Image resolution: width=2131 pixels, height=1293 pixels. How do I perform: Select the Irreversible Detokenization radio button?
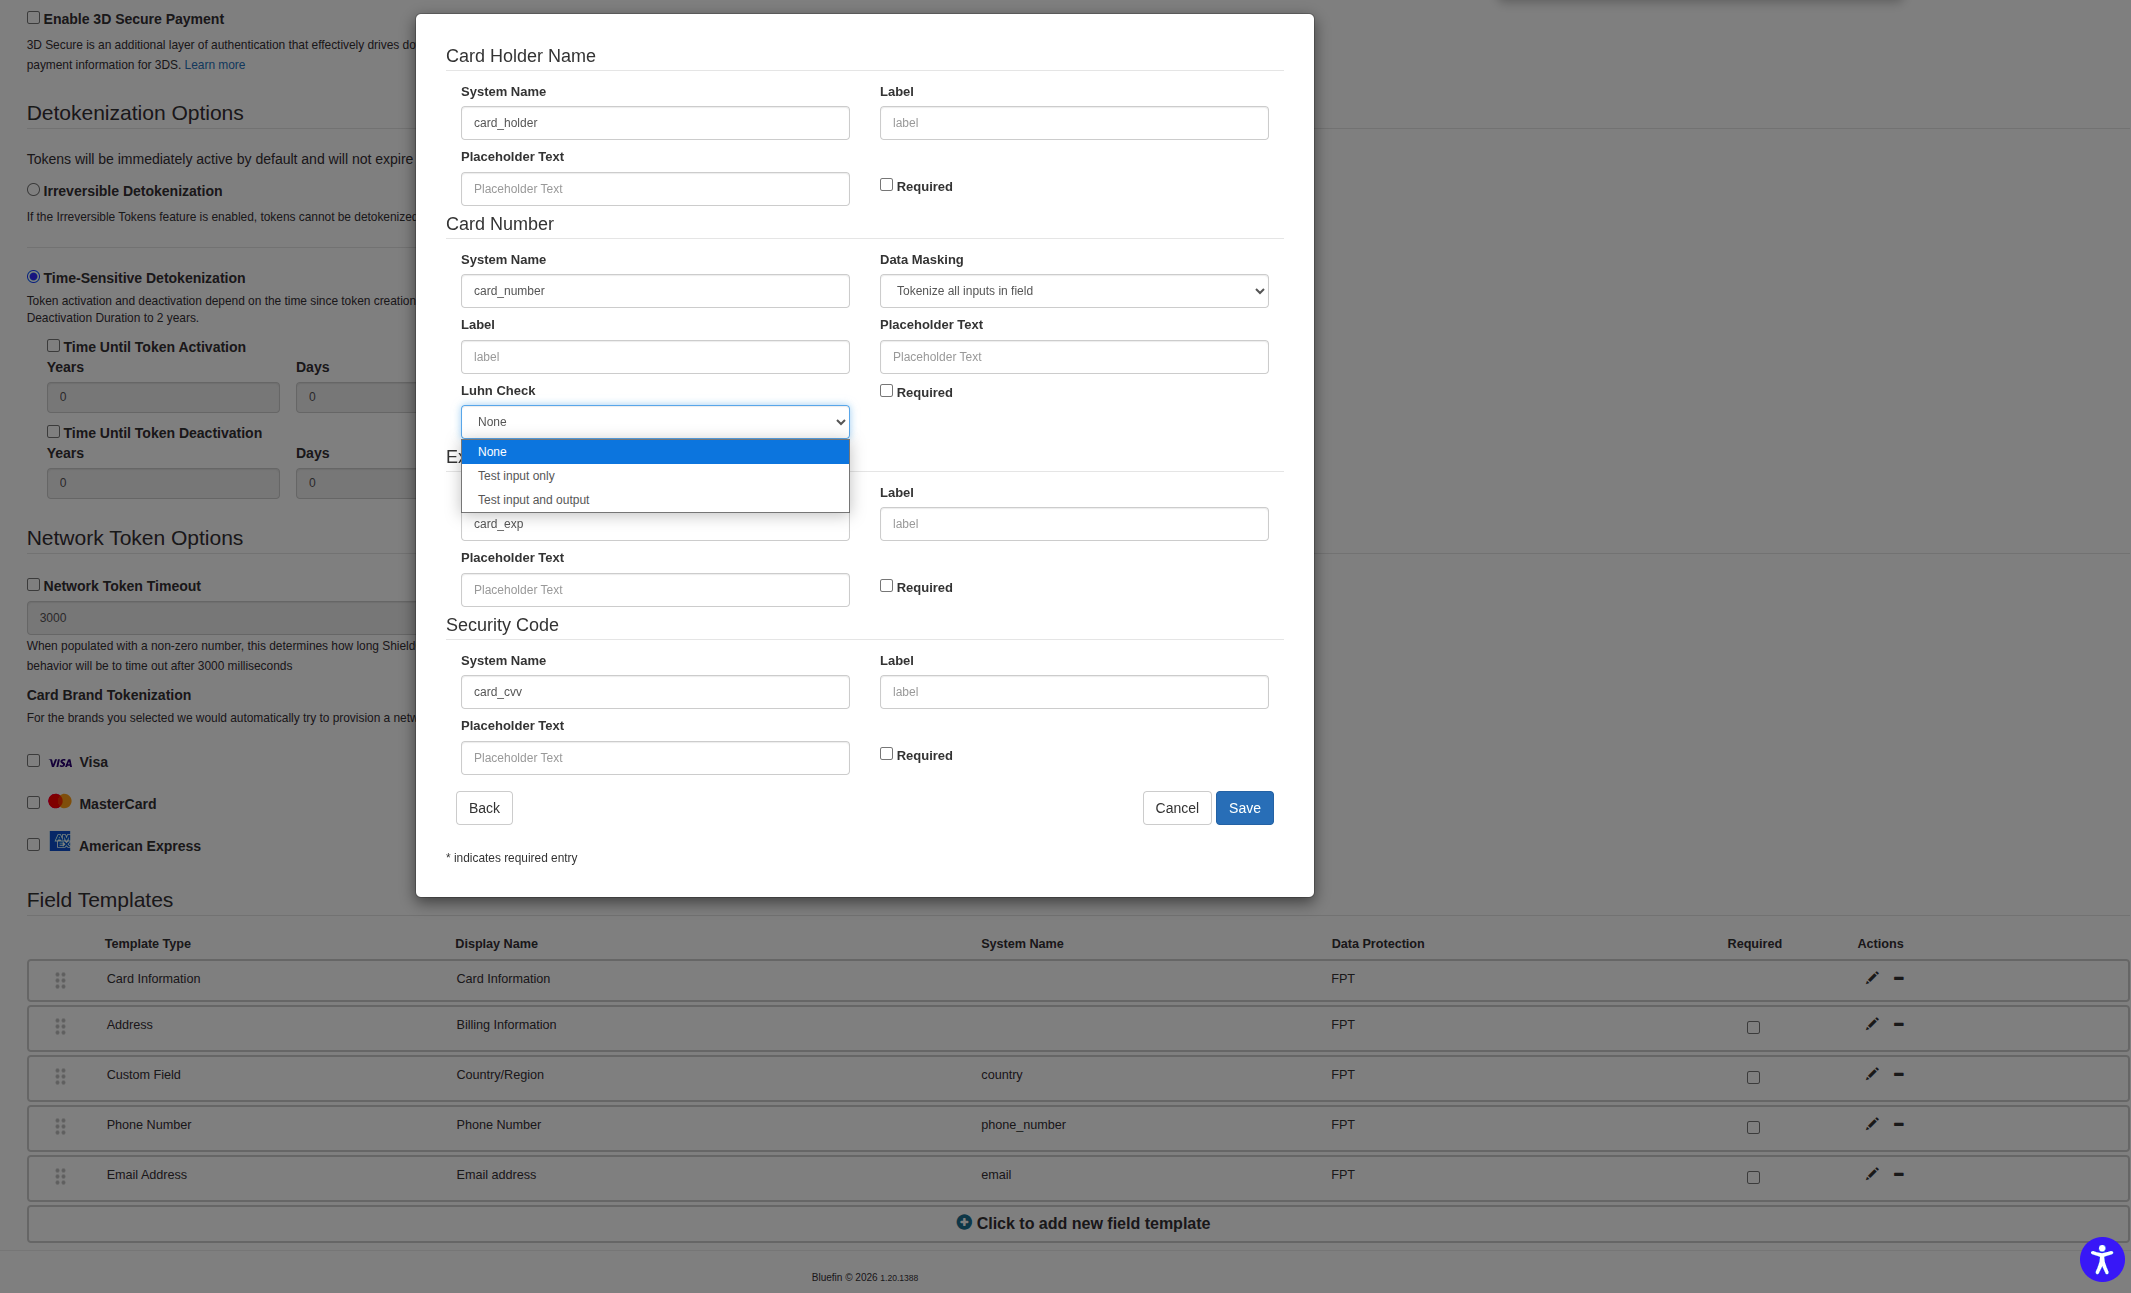(x=33, y=189)
